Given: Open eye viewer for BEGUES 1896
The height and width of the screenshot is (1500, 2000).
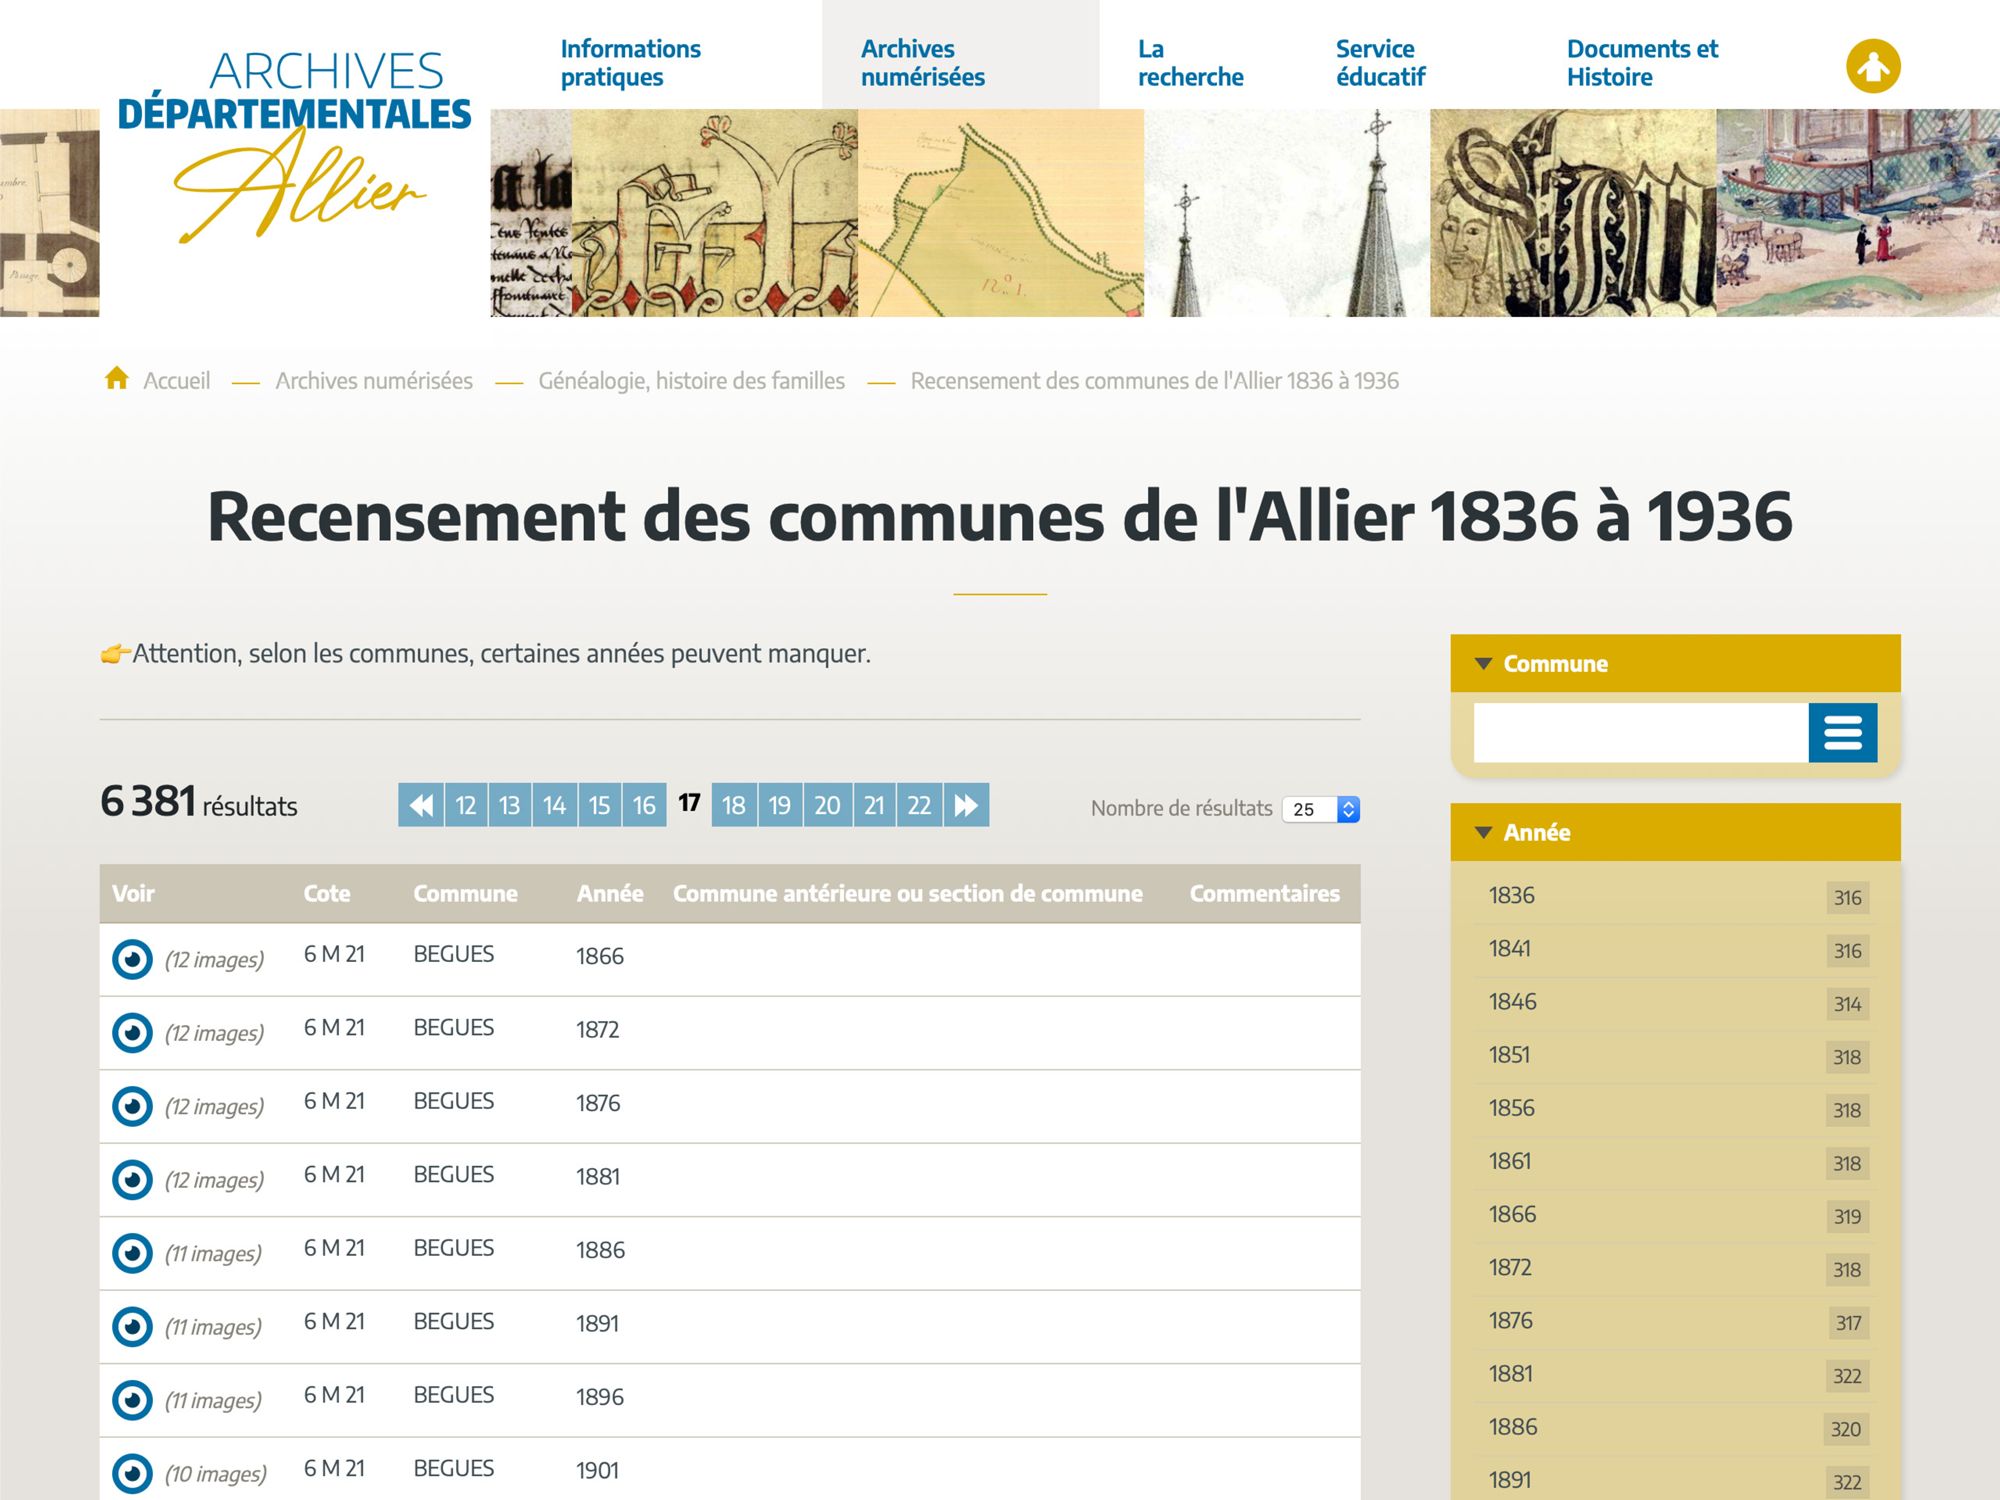Looking at the screenshot, I should tap(132, 1400).
